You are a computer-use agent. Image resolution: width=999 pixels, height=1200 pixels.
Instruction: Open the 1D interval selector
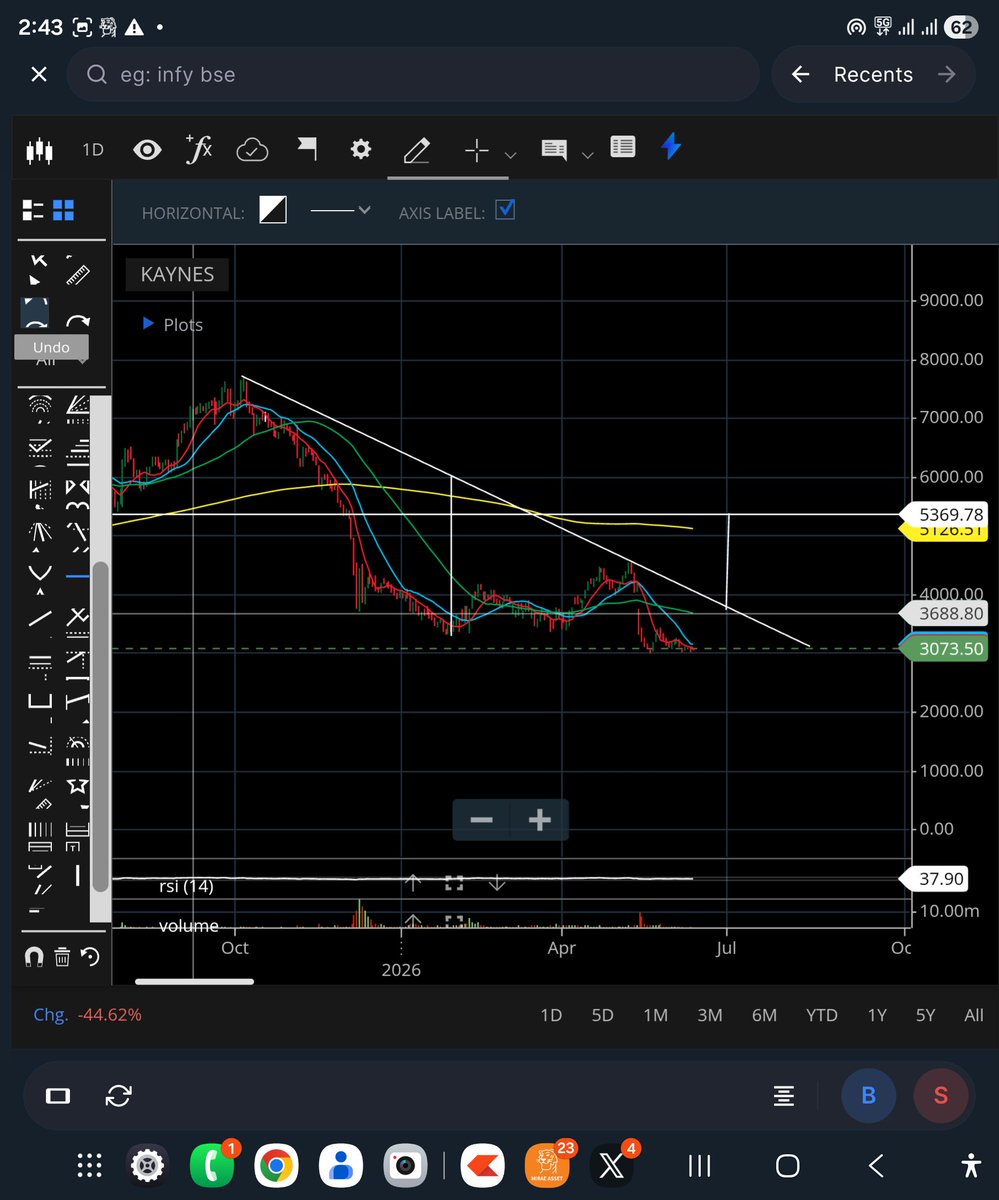(93, 150)
